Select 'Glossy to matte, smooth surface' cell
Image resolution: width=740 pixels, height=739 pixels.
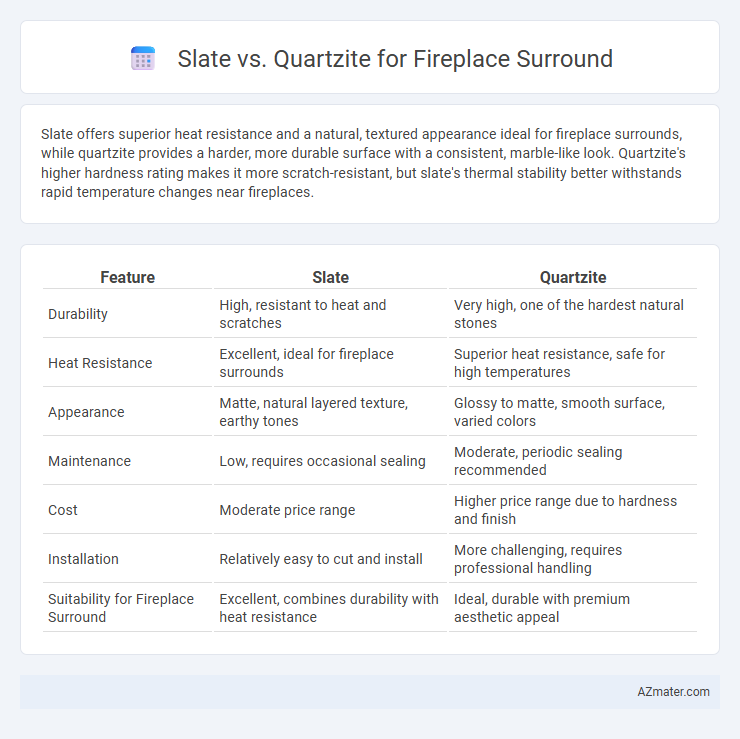click(559, 412)
